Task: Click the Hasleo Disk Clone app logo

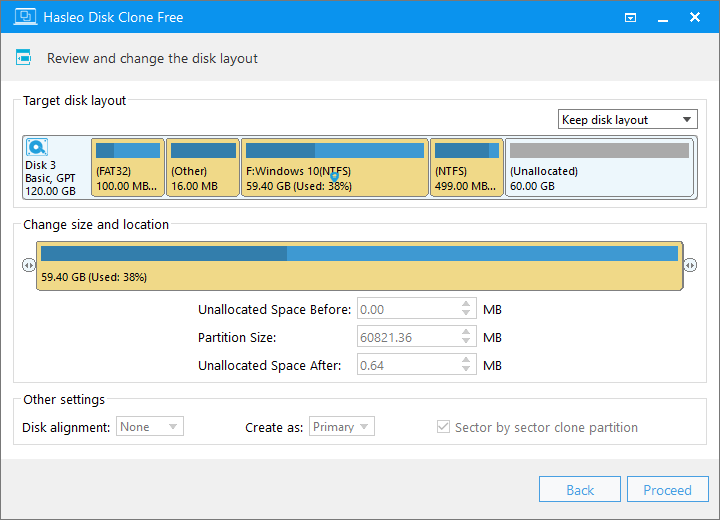Action: 25,17
